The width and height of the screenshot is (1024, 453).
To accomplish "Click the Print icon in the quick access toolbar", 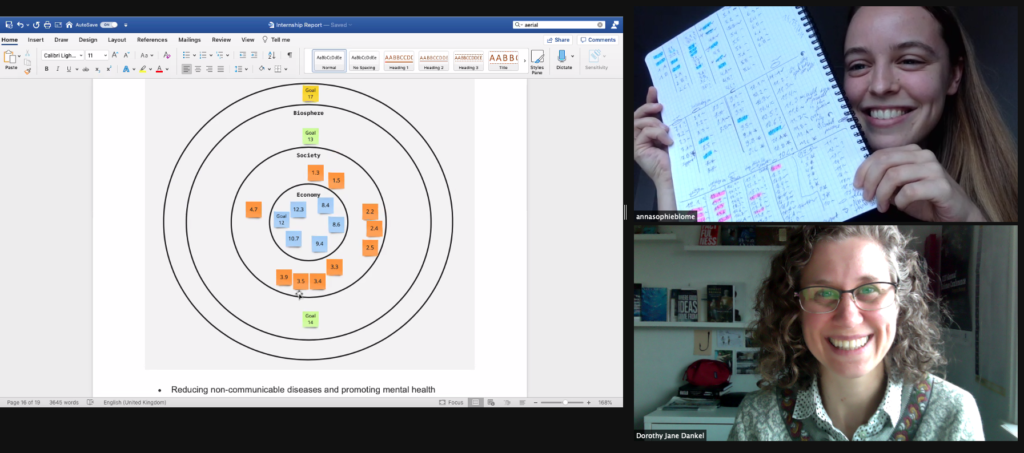I will click(x=47, y=25).
